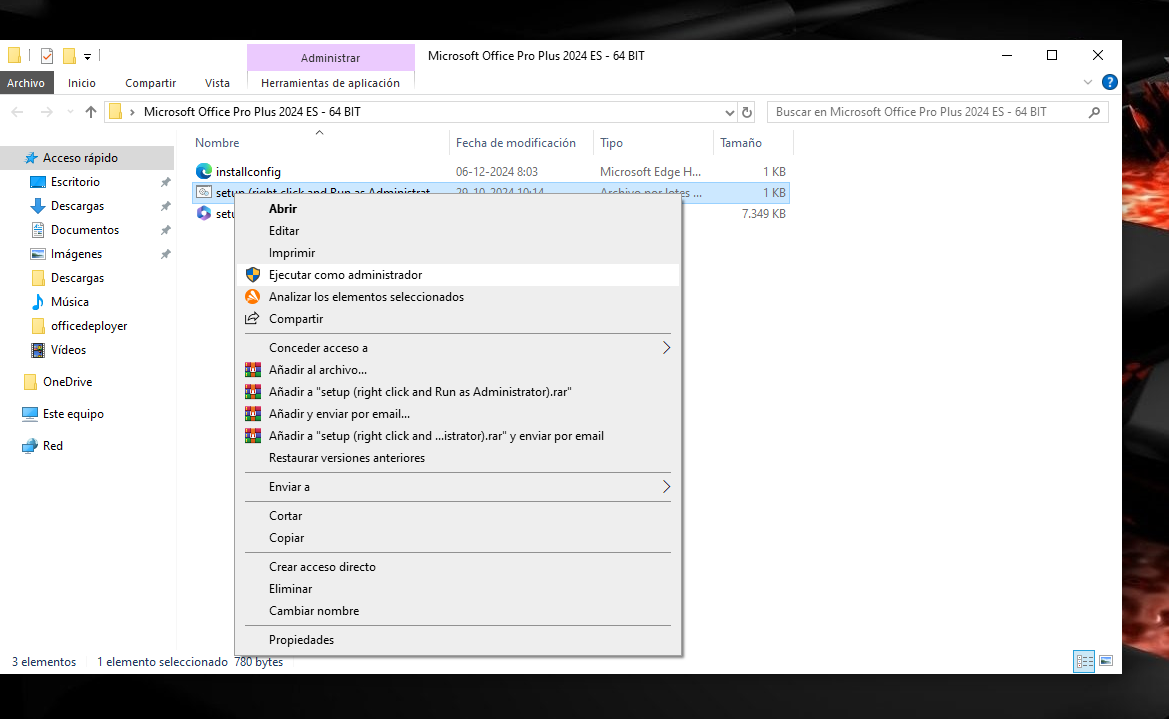Open the Archivo menu
Viewport: 1169px width, 719px height.
click(x=26, y=83)
